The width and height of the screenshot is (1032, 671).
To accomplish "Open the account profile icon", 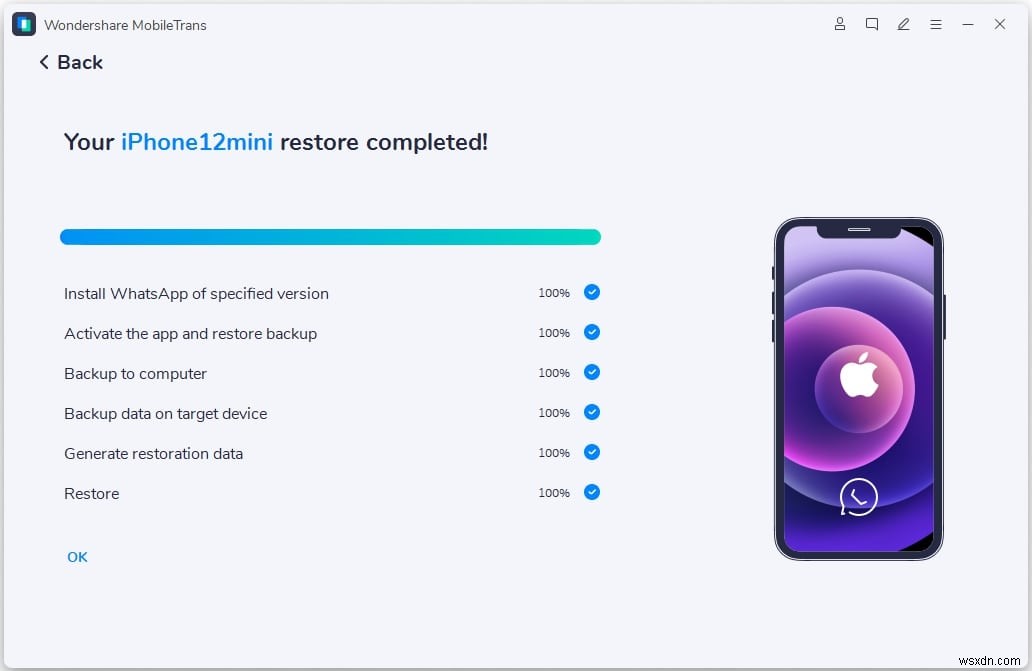I will pyautogui.click(x=840, y=24).
